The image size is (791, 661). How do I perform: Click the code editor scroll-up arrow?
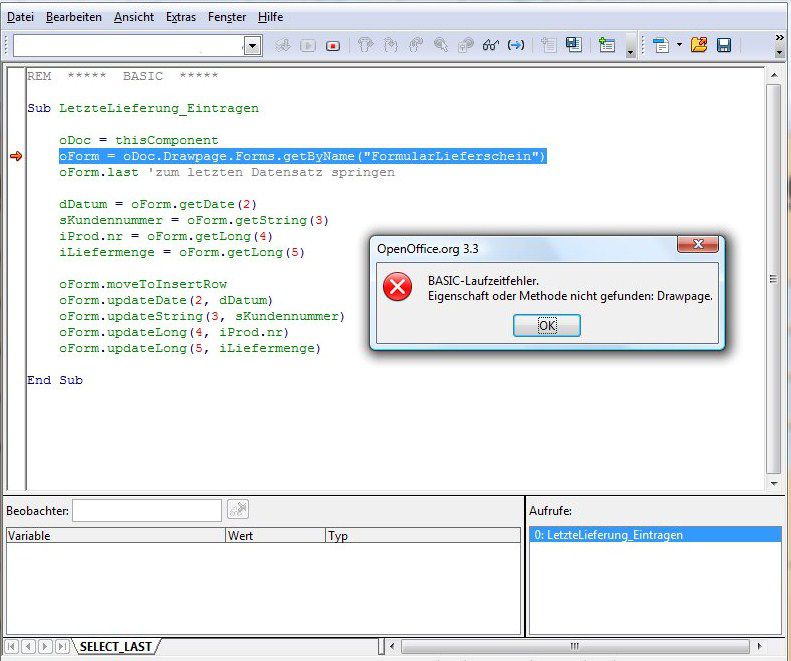point(773,75)
